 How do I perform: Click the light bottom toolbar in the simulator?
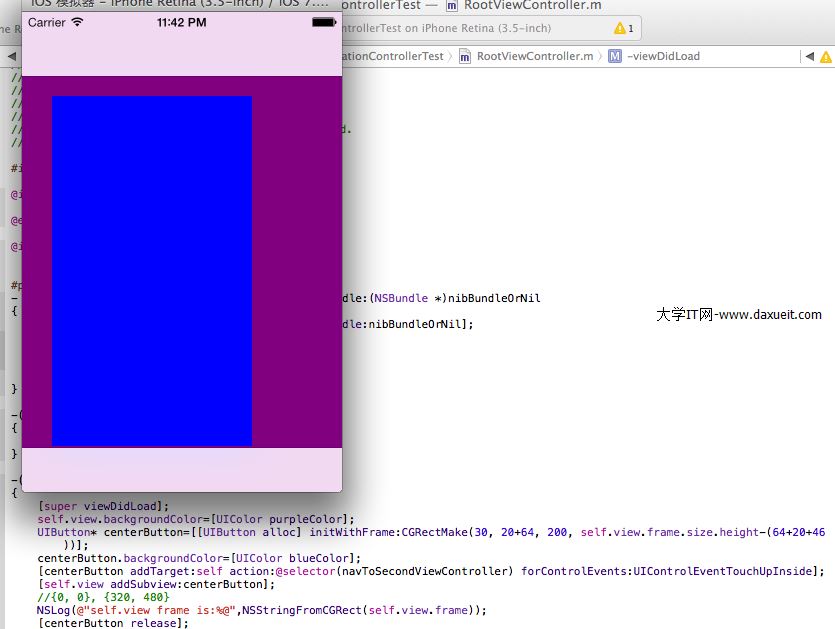point(182,469)
